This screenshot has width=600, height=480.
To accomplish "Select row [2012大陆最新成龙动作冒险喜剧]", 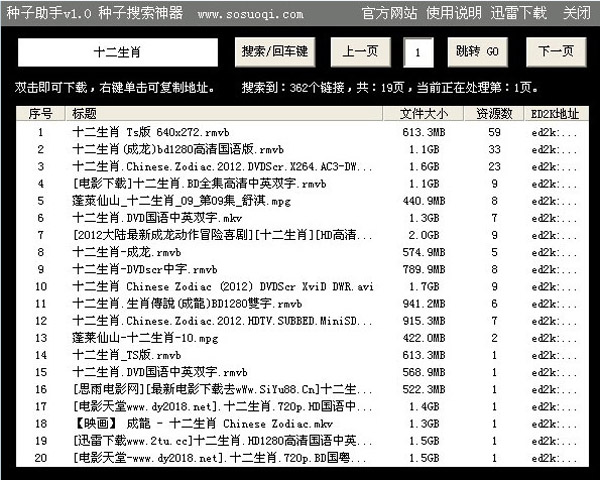I will [302, 235].
